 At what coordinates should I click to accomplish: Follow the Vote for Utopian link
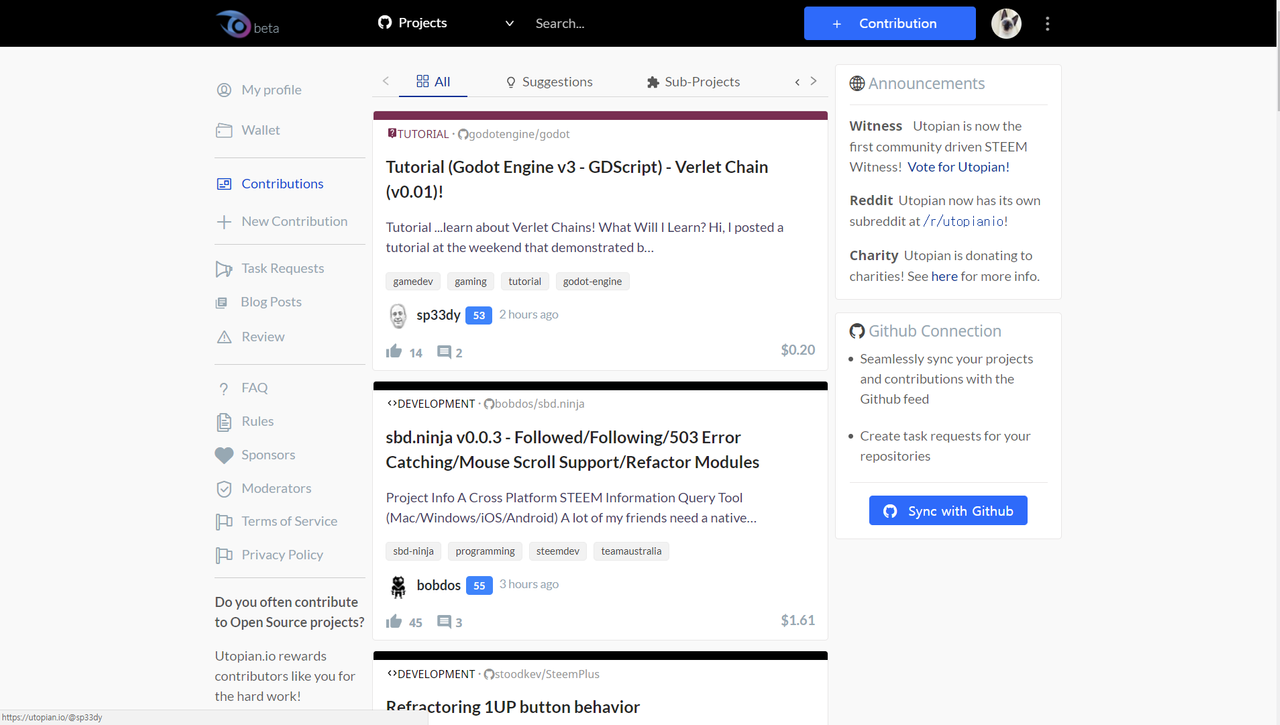958,167
